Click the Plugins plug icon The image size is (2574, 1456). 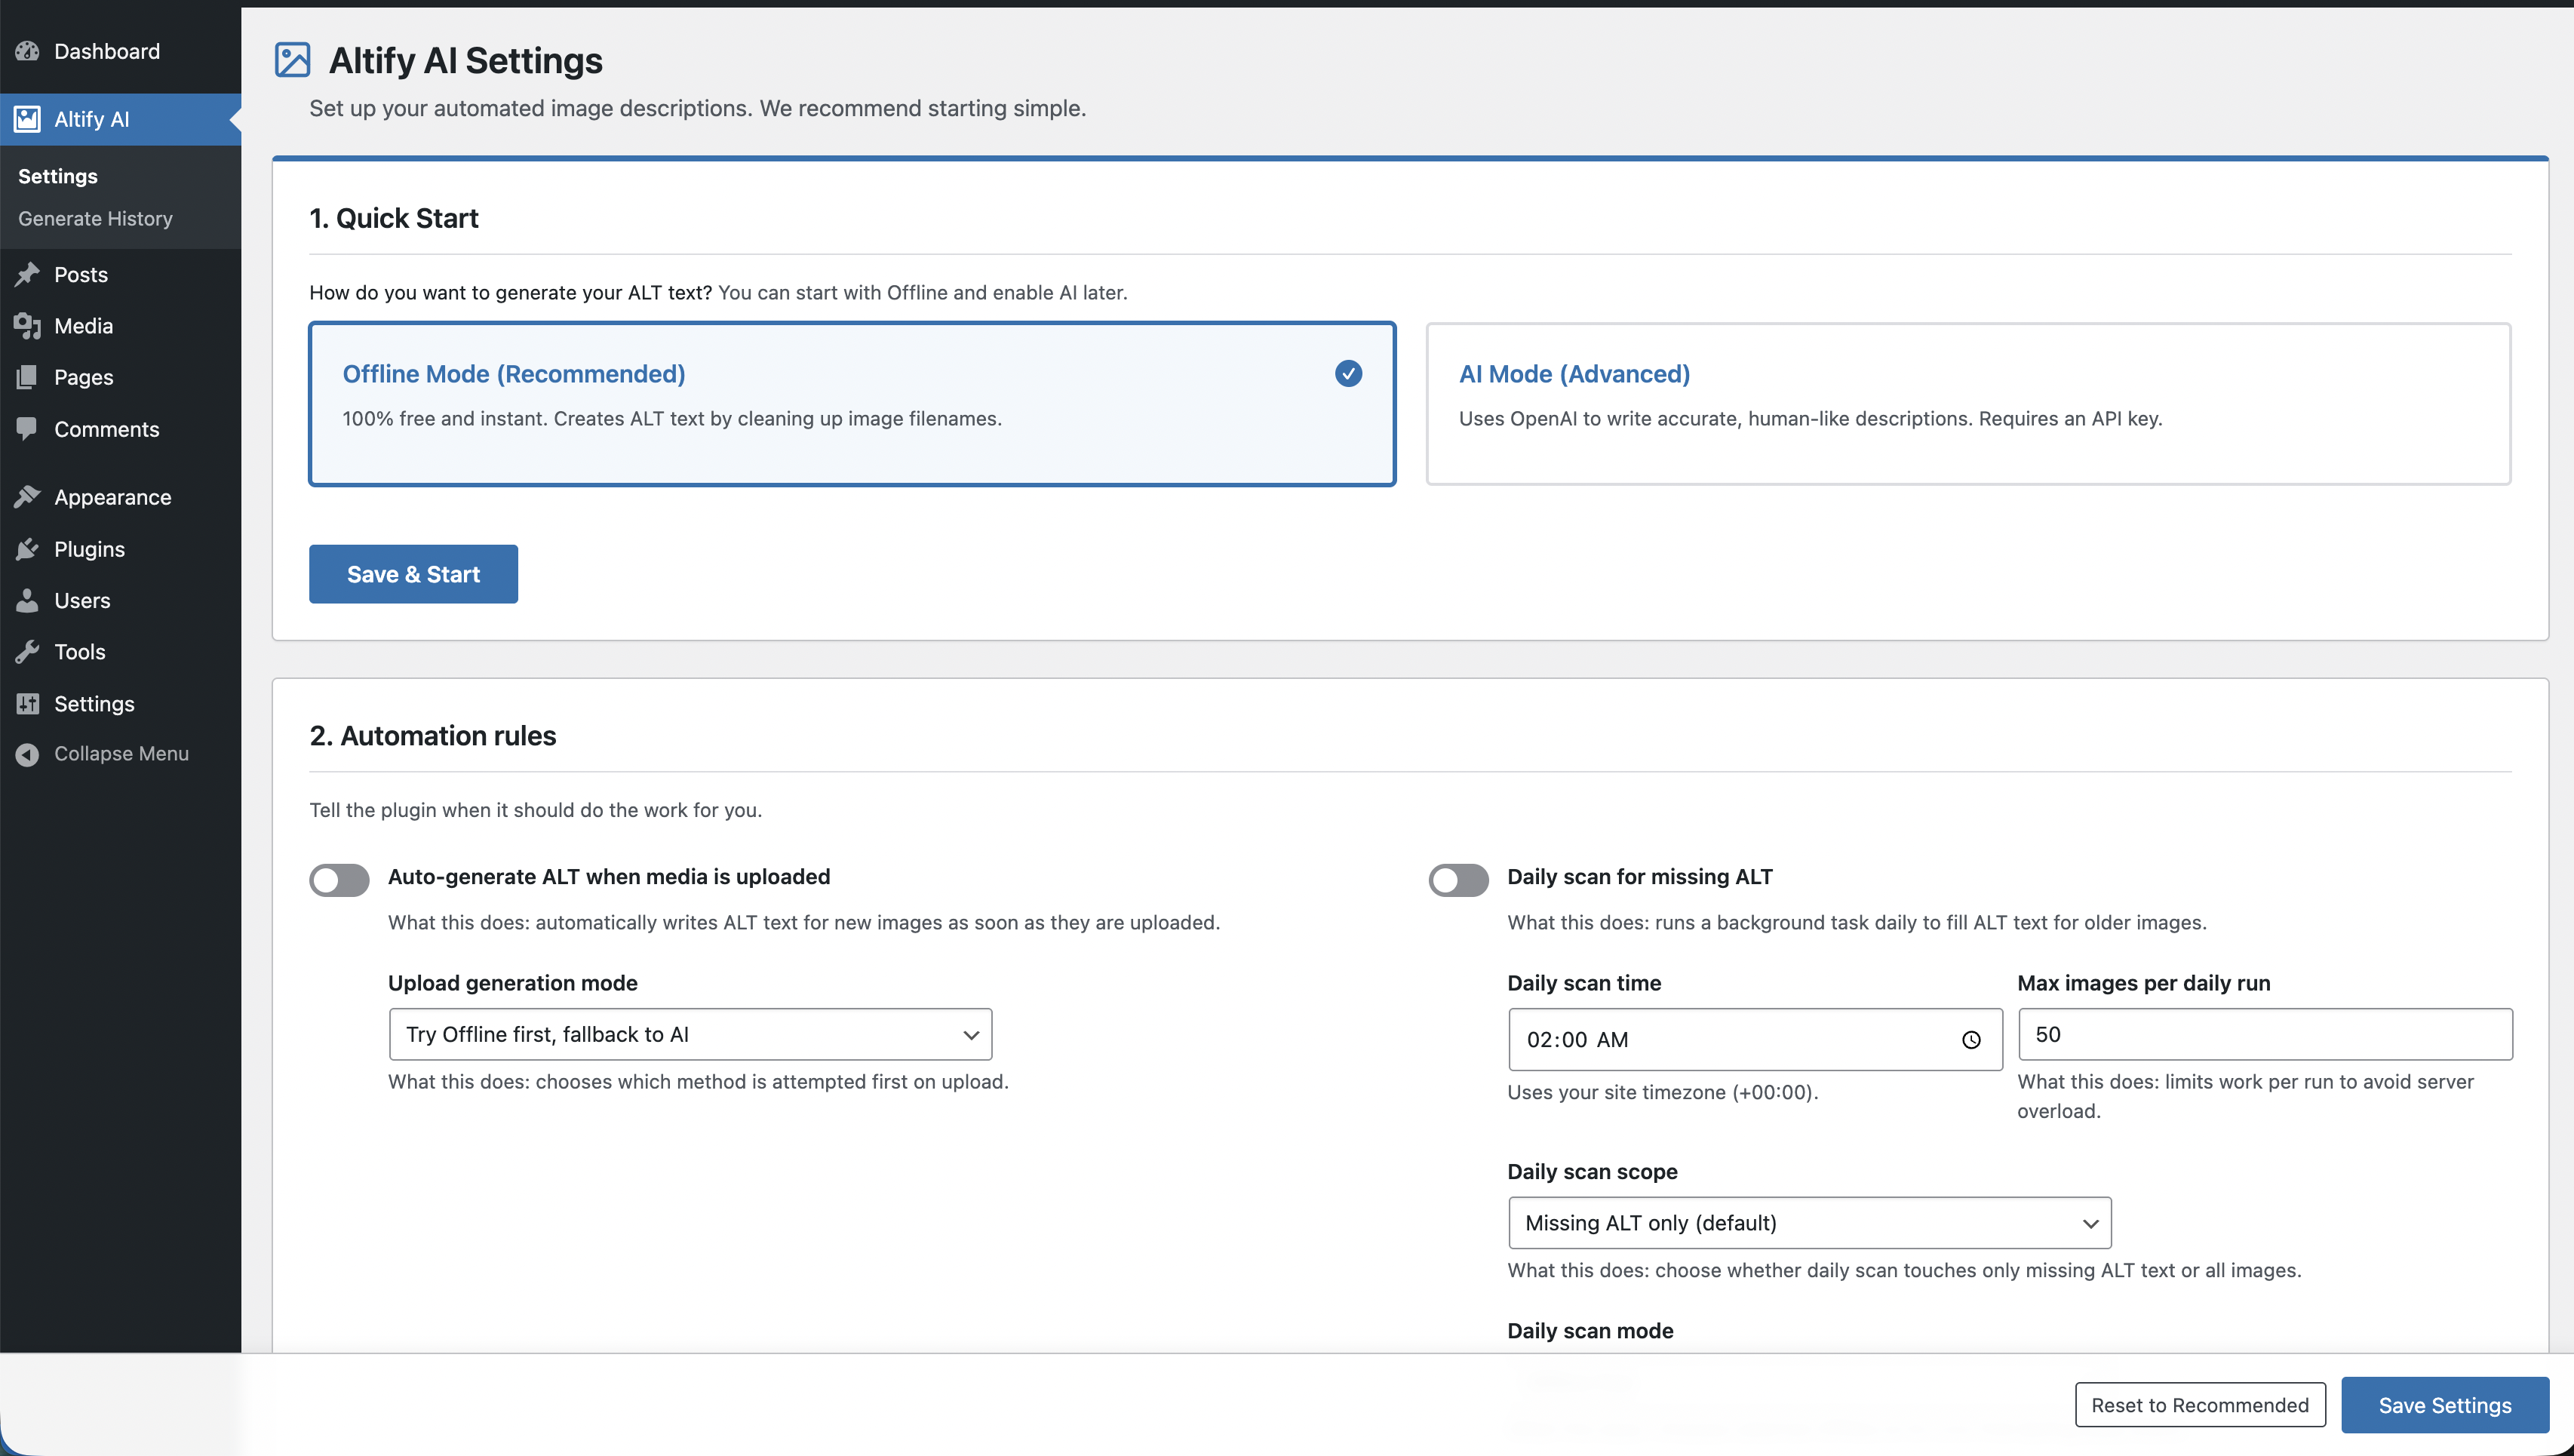click(x=27, y=549)
